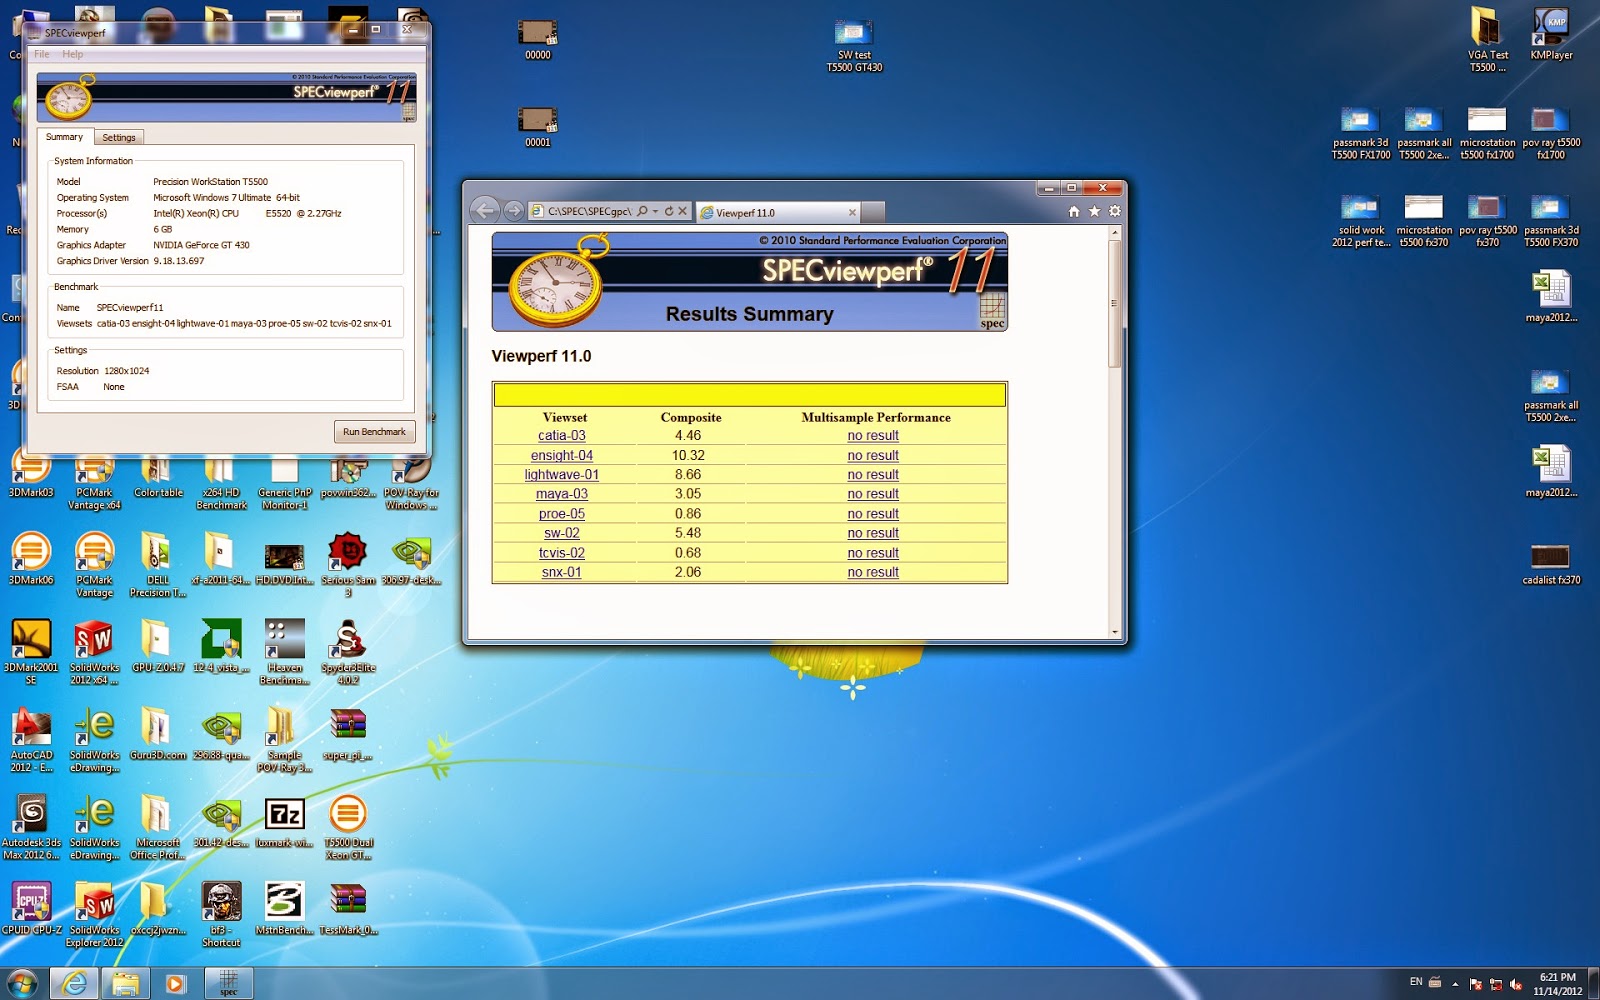Select the VGA Test T5500 folder
1600x1000 pixels.
tap(1487, 40)
